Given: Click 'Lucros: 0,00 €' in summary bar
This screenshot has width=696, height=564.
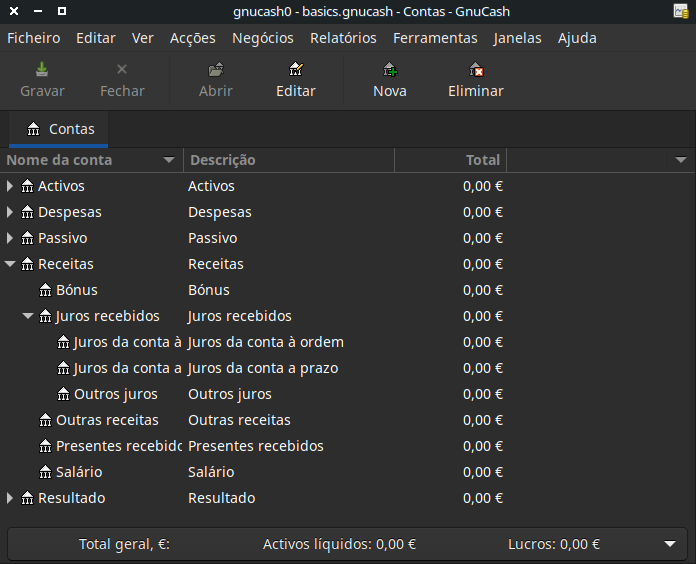Looking at the screenshot, I should [554, 544].
